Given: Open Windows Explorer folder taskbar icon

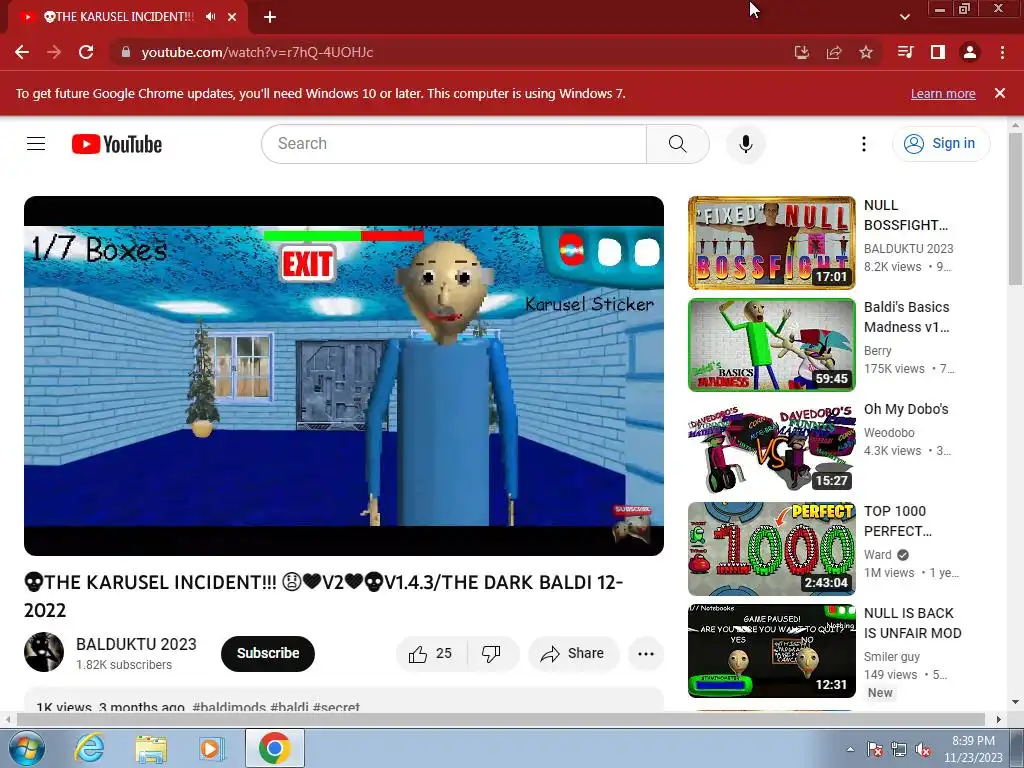Looking at the screenshot, I should pos(151,748).
